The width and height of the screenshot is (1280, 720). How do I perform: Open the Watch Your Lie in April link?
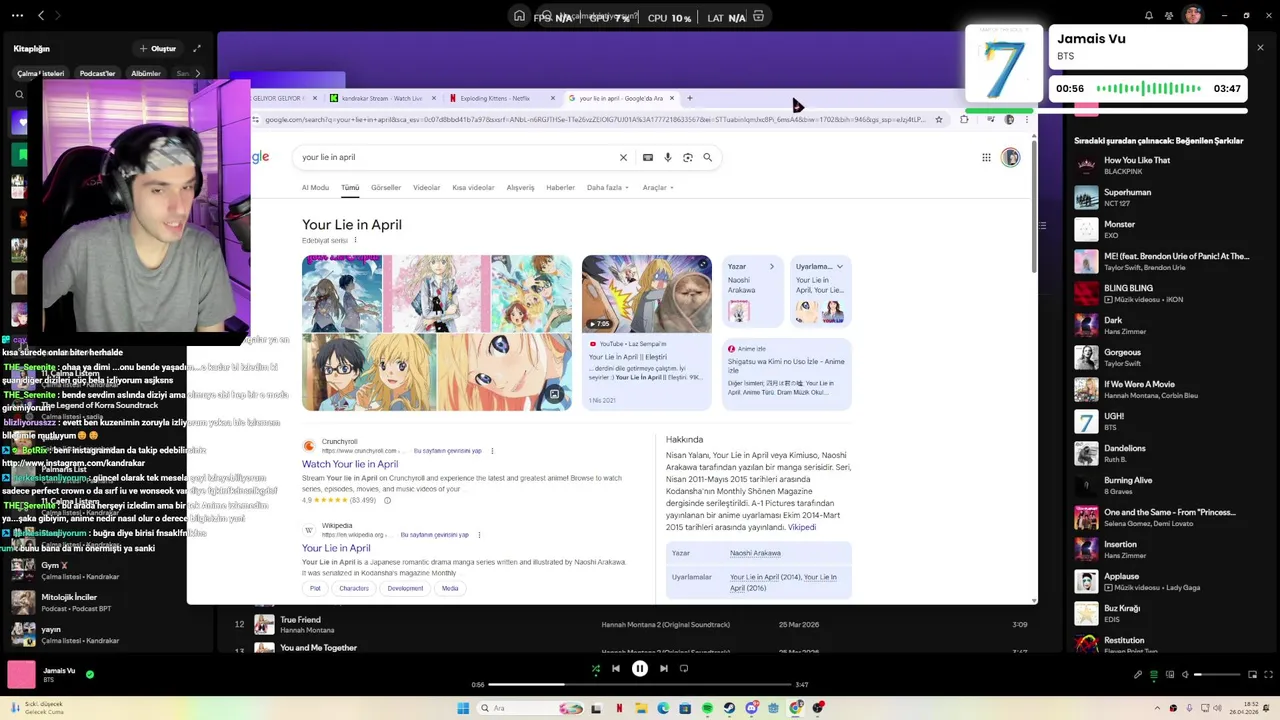(x=350, y=464)
